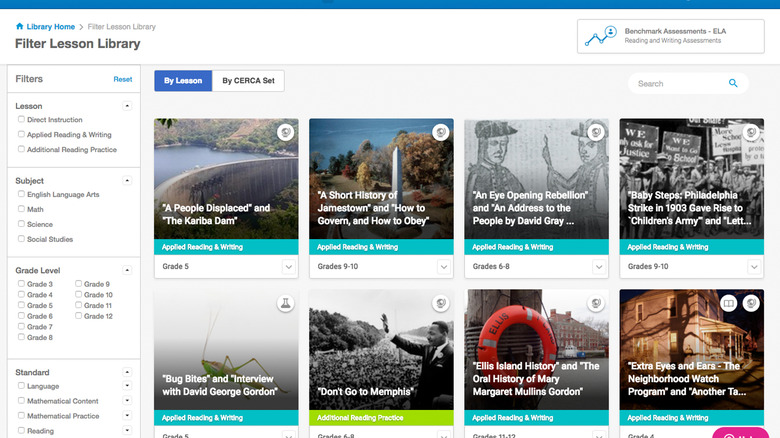Screen dimensions: 780x438
Task: Click the globe icon on Jamestown lesson card
Action: click(440, 132)
